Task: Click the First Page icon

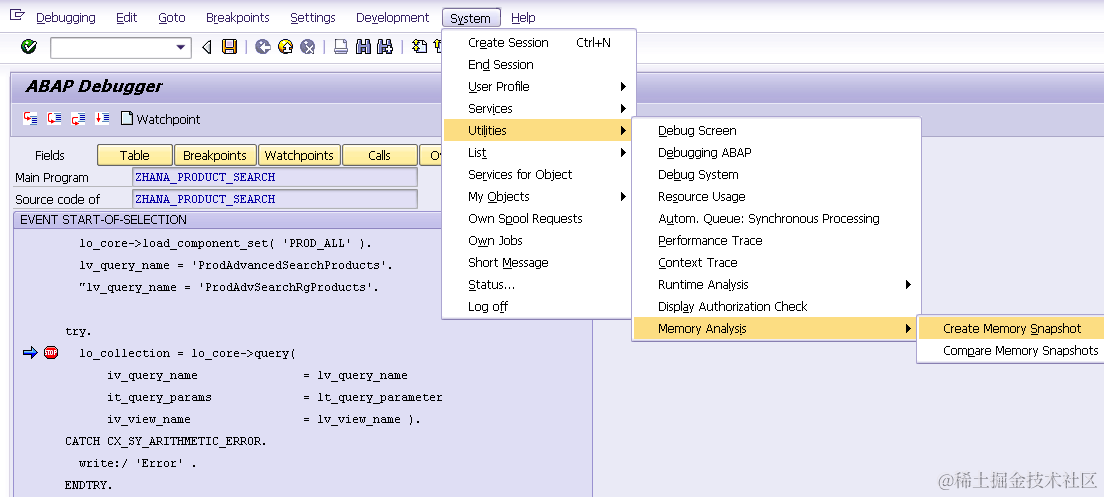Action: (420, 46)
